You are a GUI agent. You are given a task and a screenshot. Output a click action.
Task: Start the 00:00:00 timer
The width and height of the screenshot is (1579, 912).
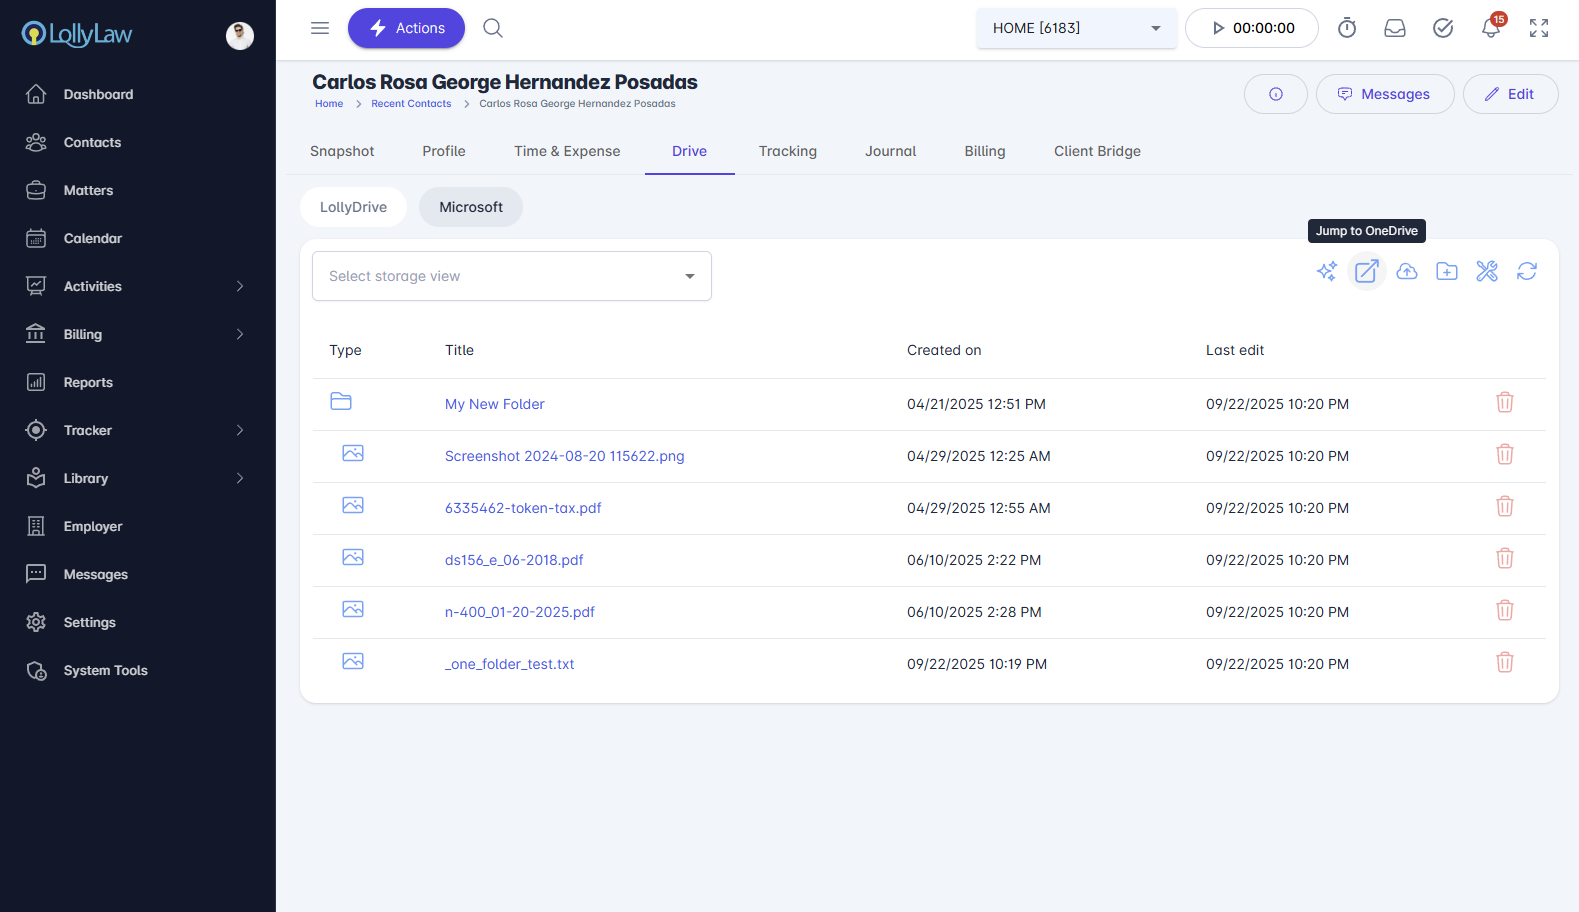[x=1252, y=28]
